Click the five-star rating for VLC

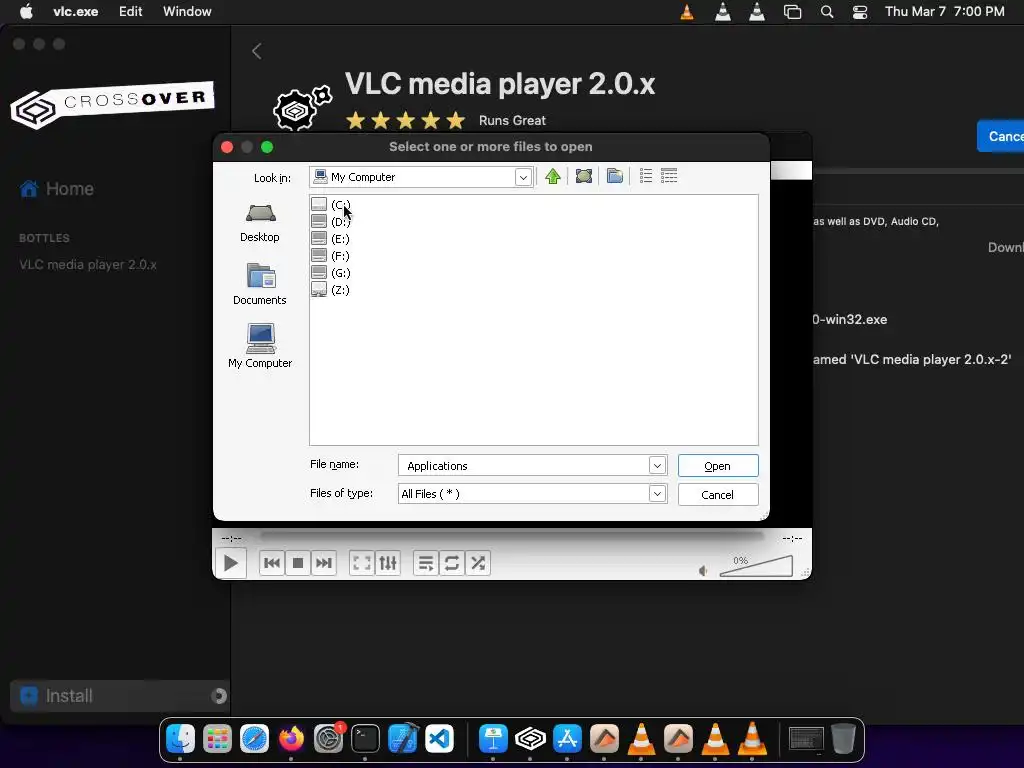pos(406,121)
